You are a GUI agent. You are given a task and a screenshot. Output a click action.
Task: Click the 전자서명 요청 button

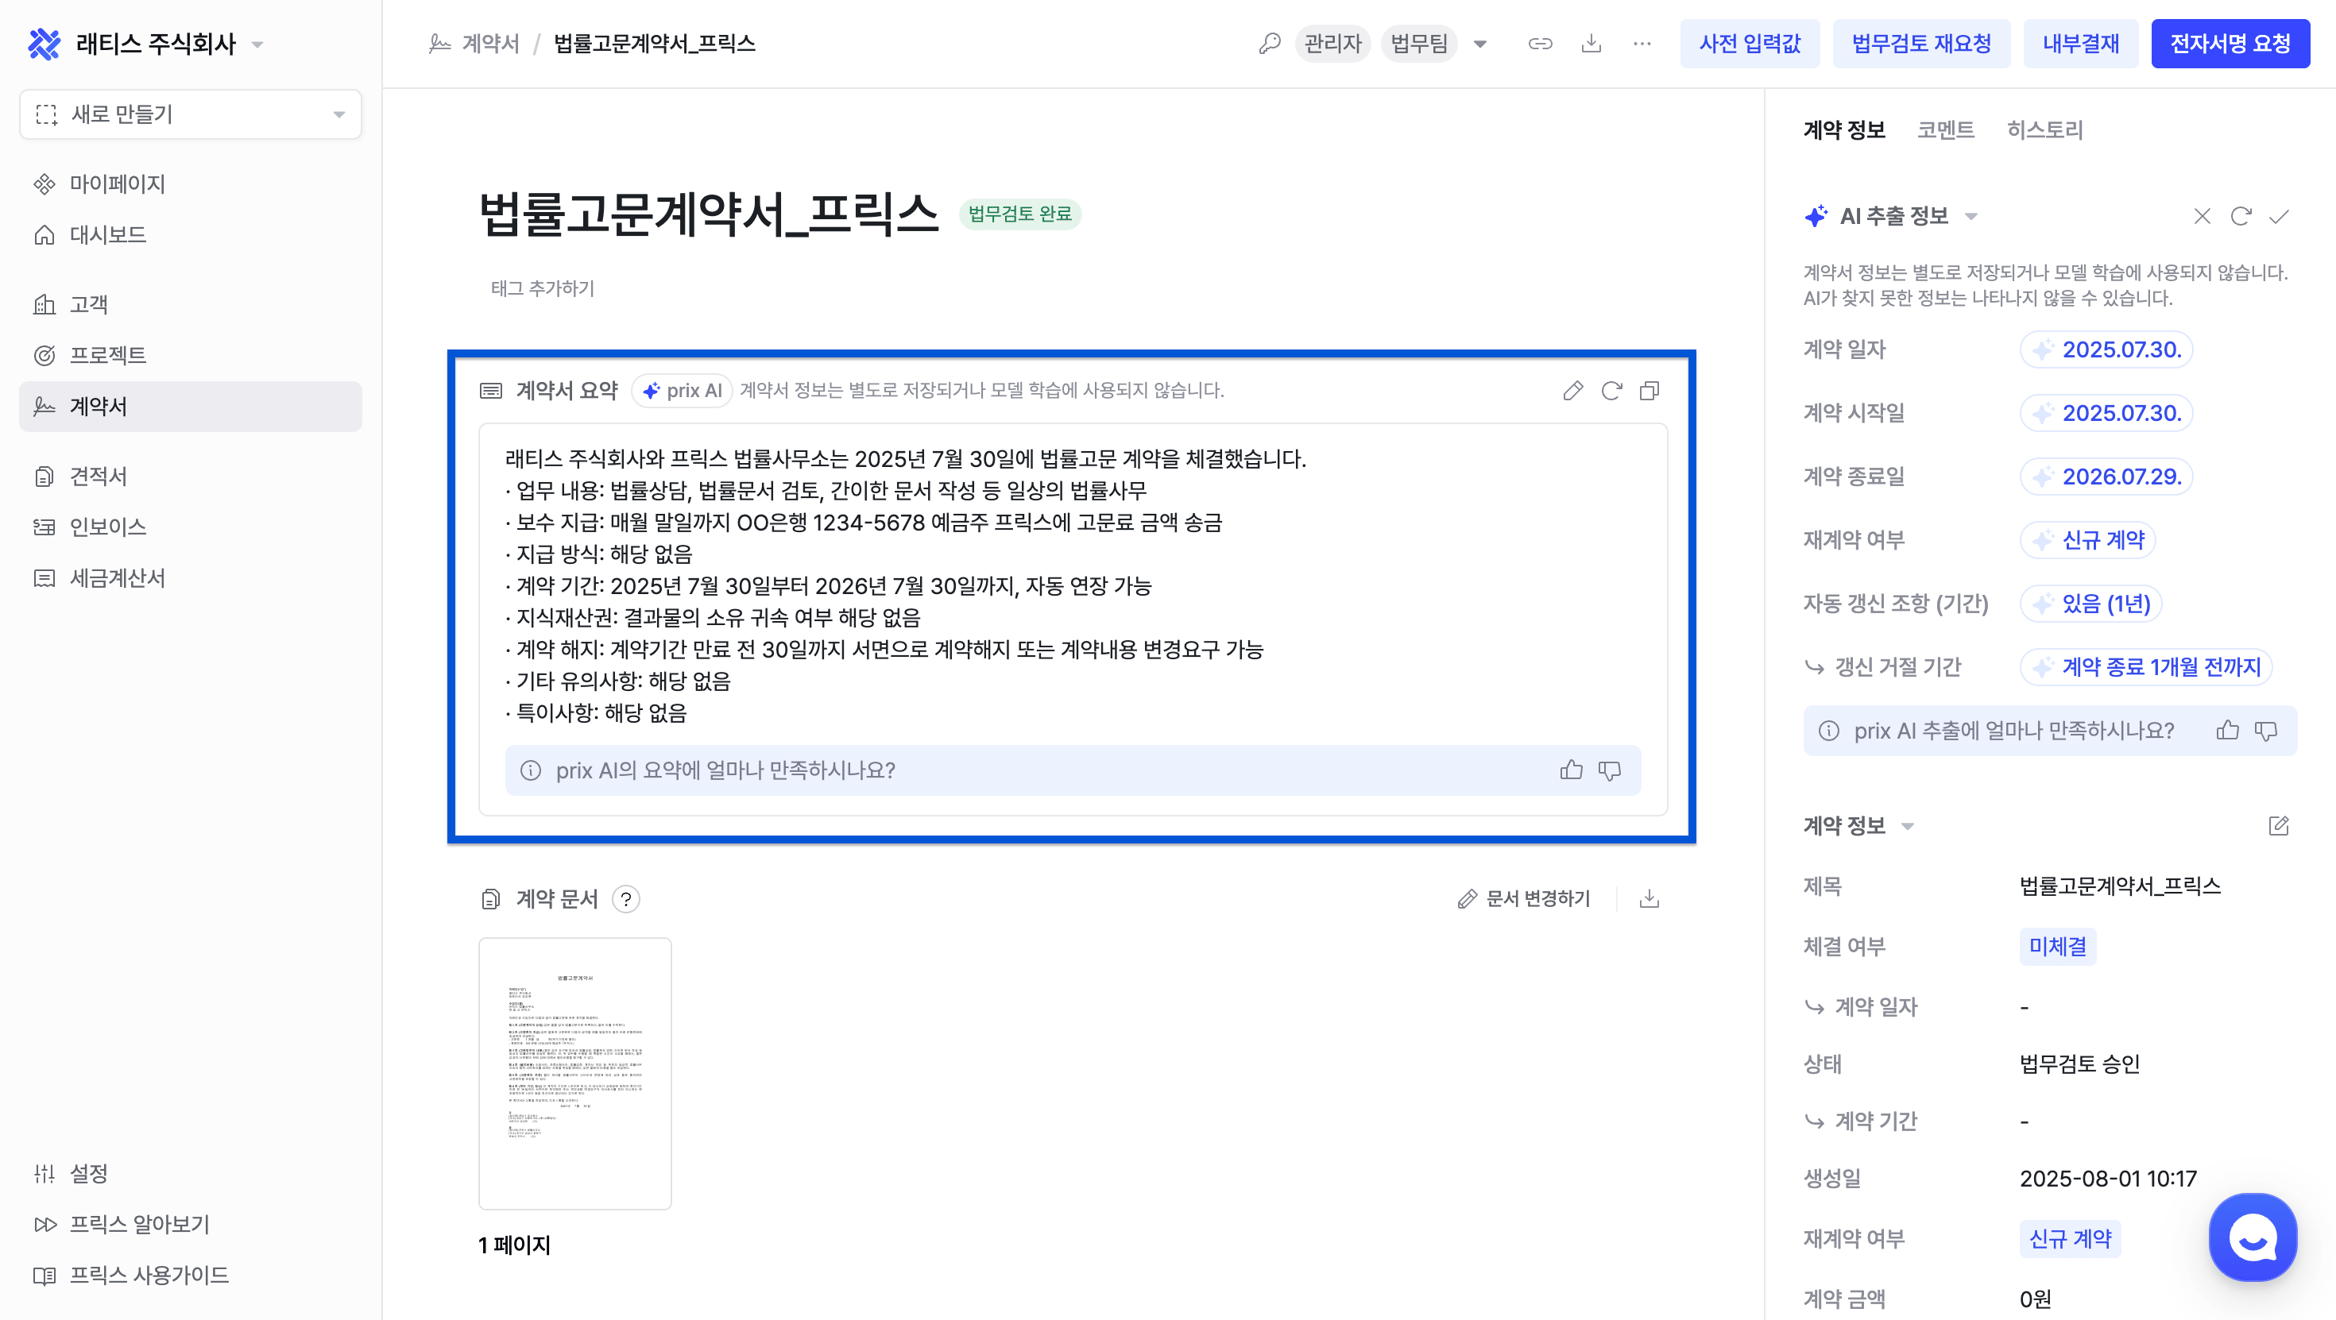click(x=2230, y=44)
